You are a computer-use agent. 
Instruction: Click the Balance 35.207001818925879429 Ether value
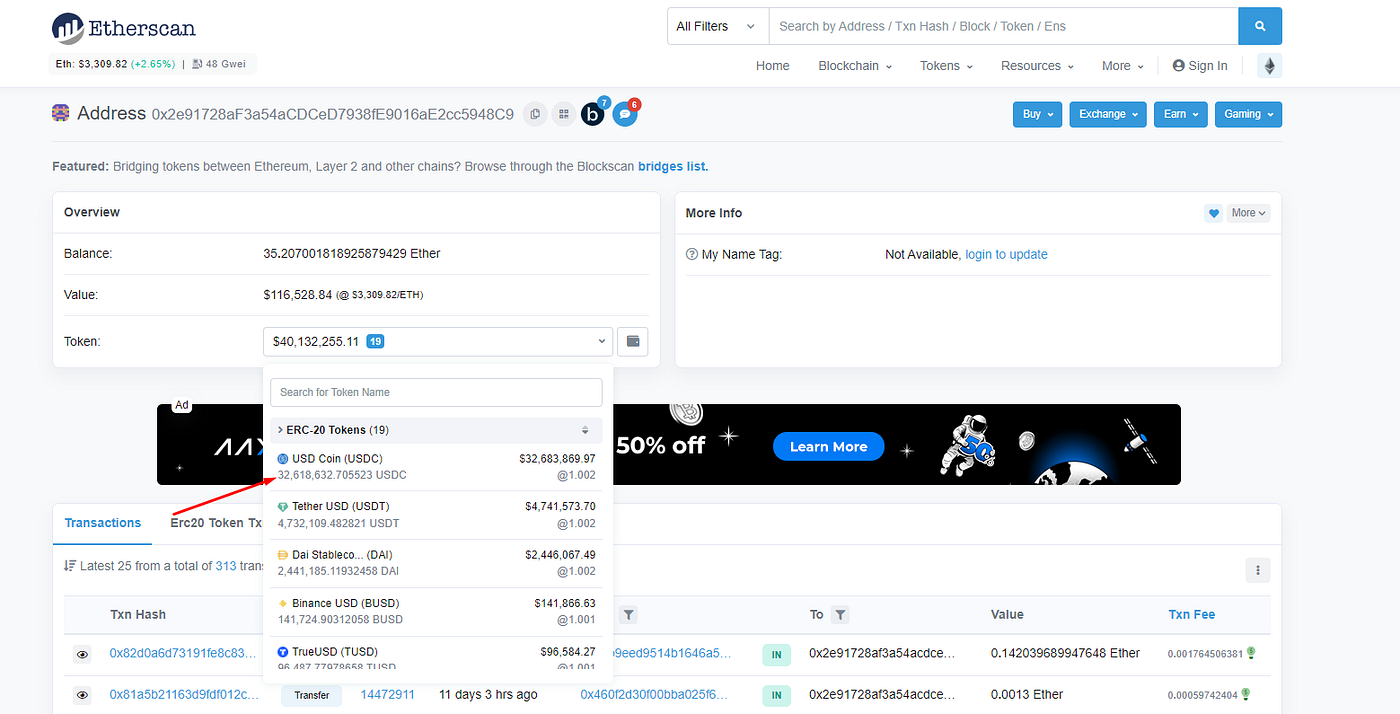click(352, 254)
